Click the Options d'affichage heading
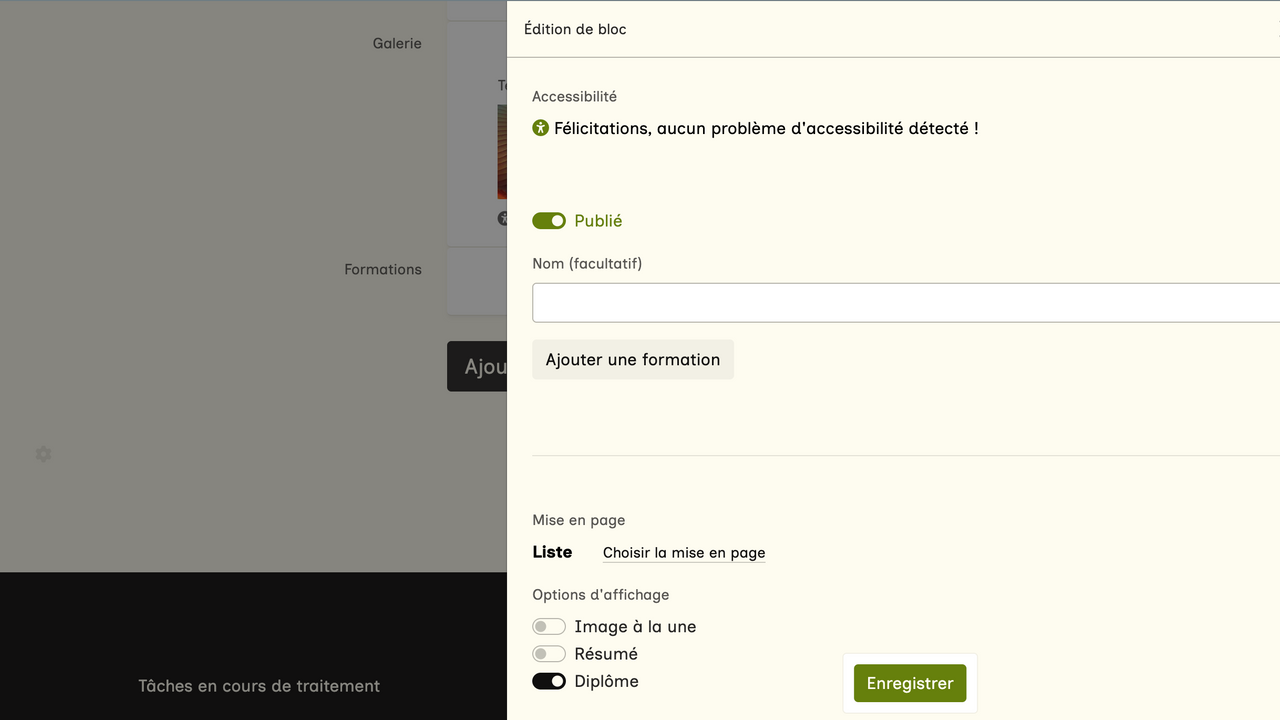The width and height of the screenshot is (1280, 720). (600, 595)
